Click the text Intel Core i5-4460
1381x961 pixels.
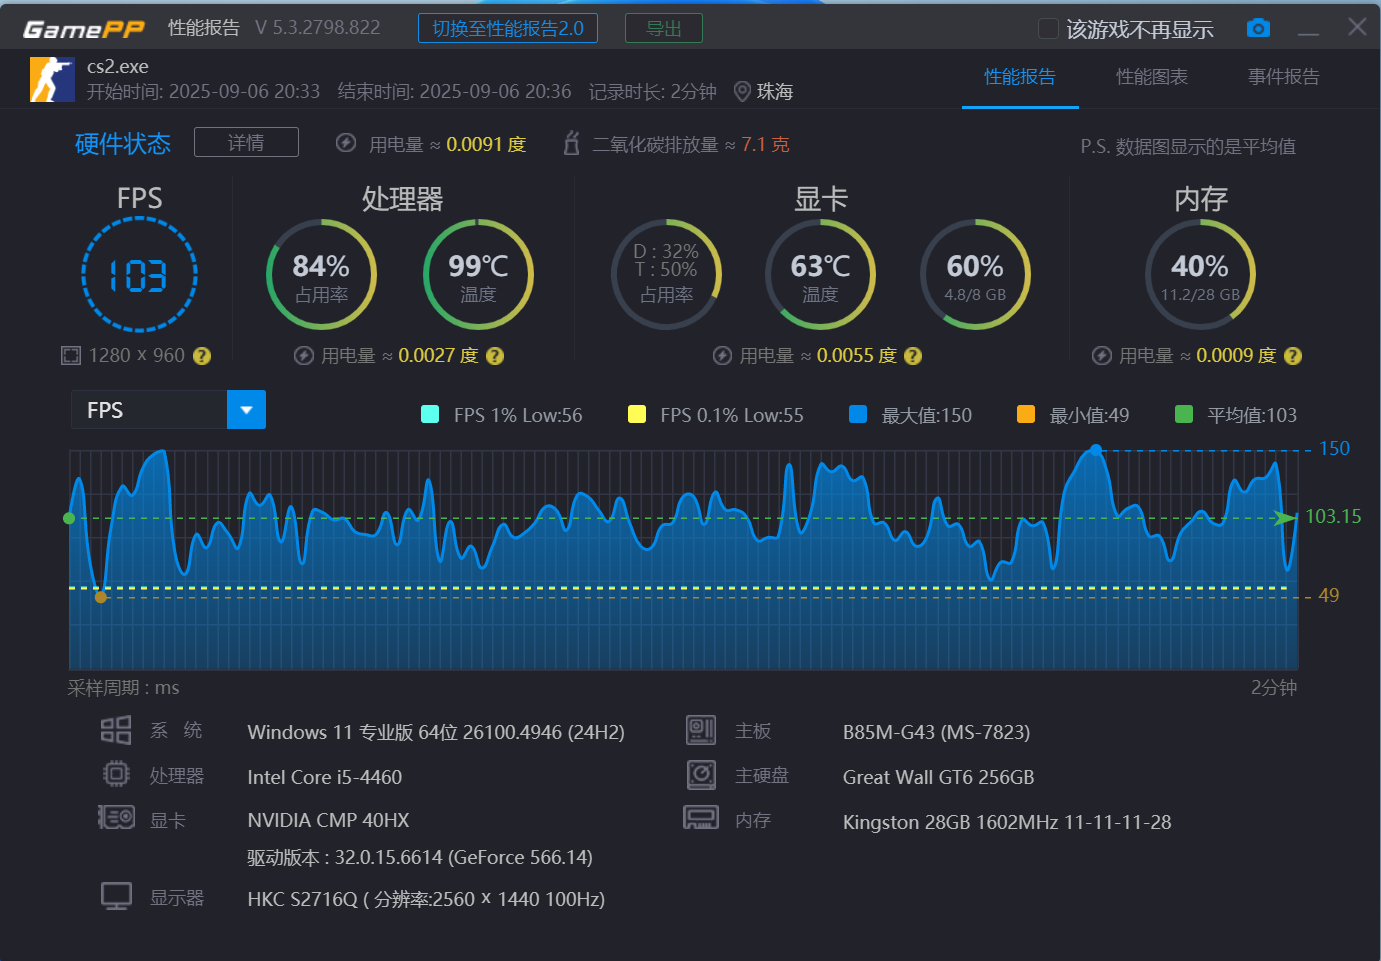[x=325, y=777]
